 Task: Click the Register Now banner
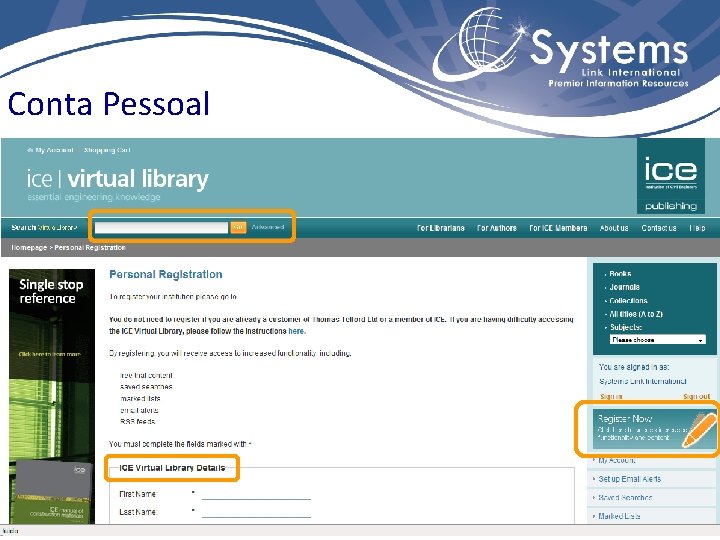point(655,429)
